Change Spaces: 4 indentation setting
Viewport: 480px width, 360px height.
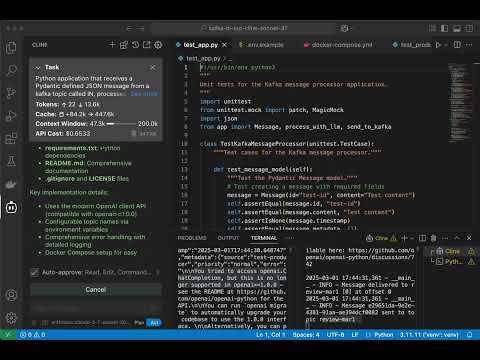pos(306,335)
